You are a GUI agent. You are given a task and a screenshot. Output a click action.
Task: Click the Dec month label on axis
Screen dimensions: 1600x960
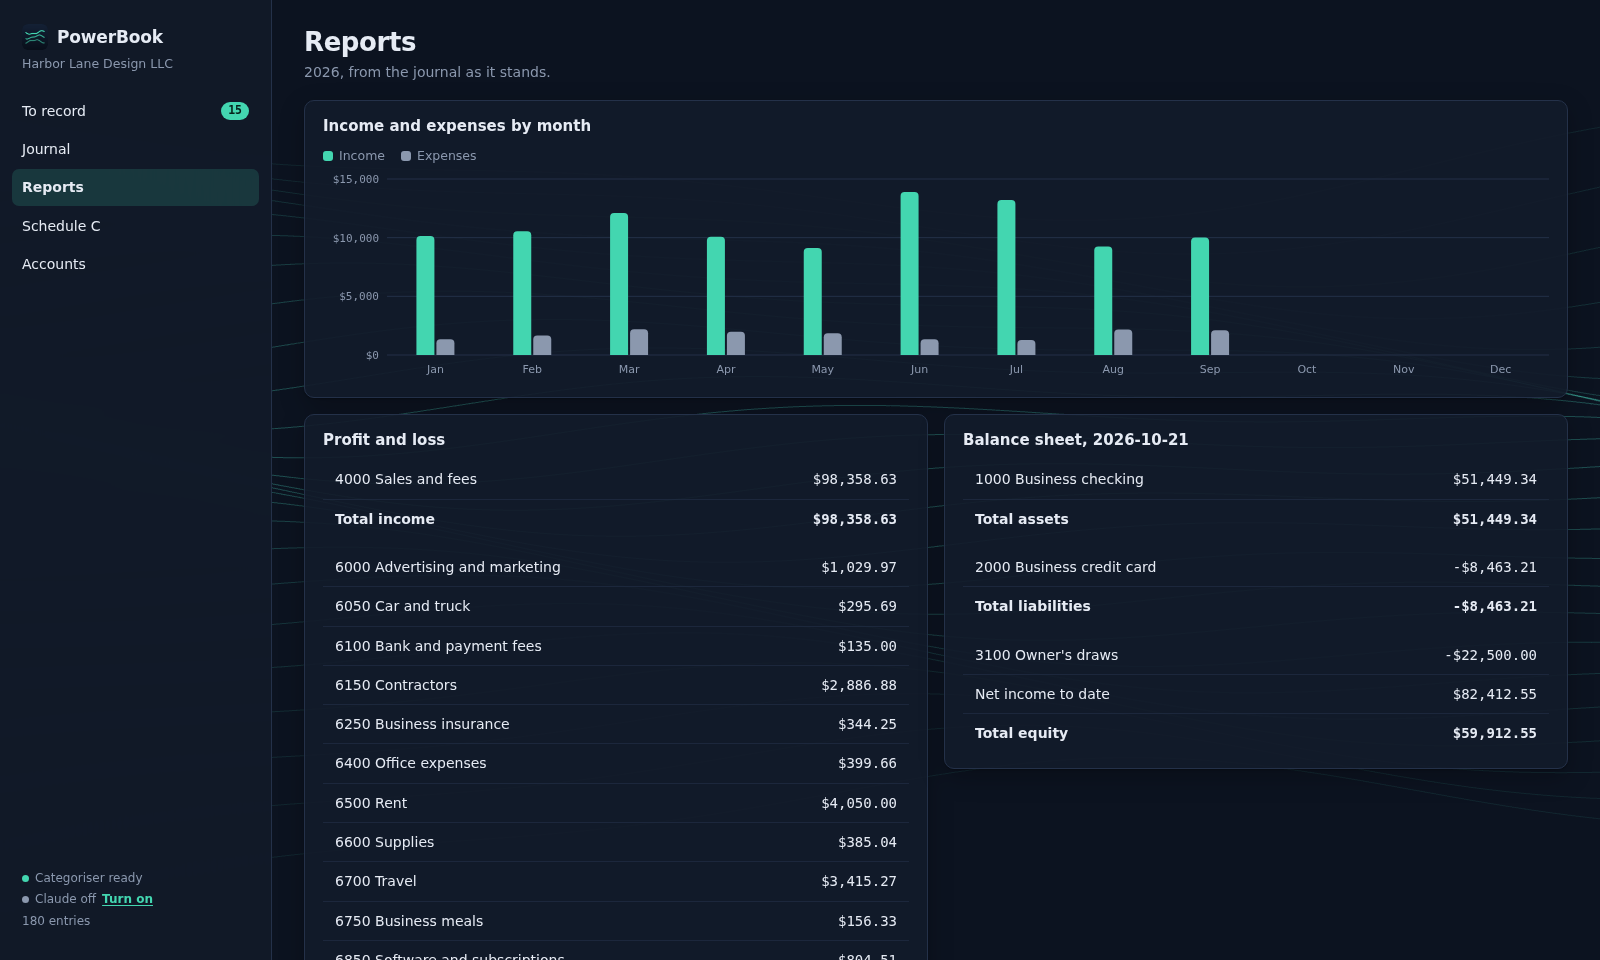click(1500, 370)
